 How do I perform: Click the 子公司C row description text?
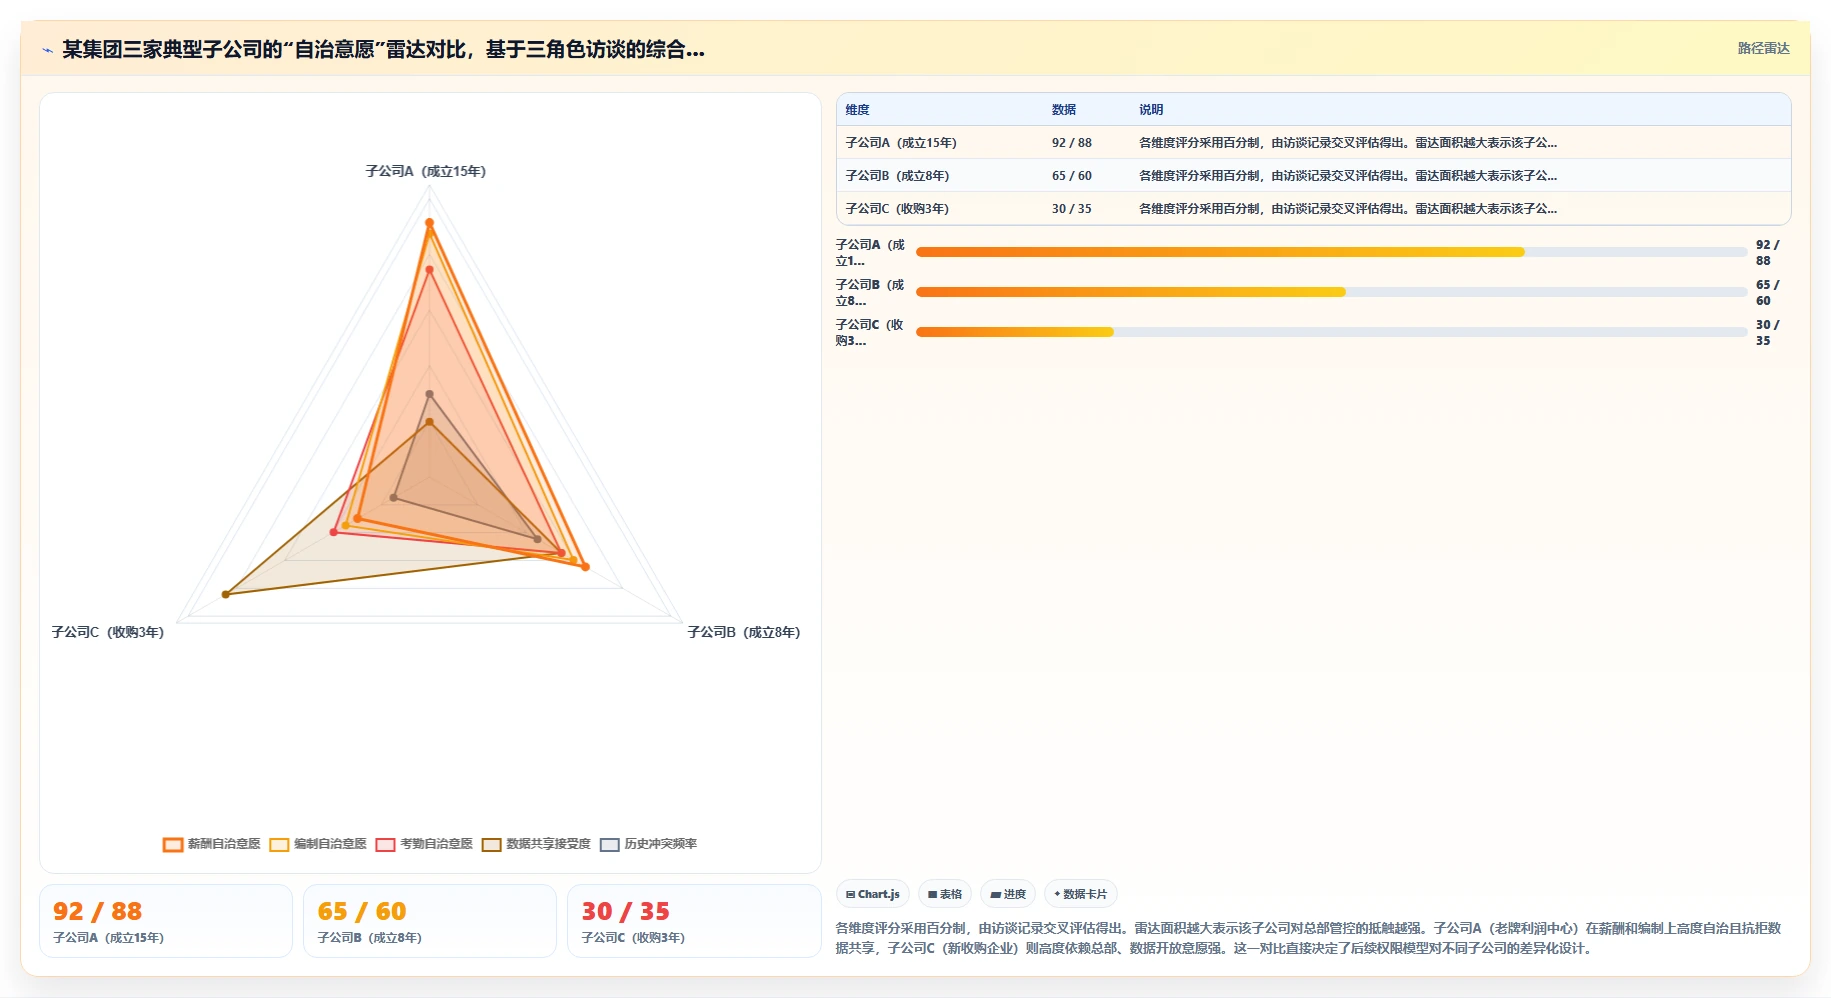1347,209
